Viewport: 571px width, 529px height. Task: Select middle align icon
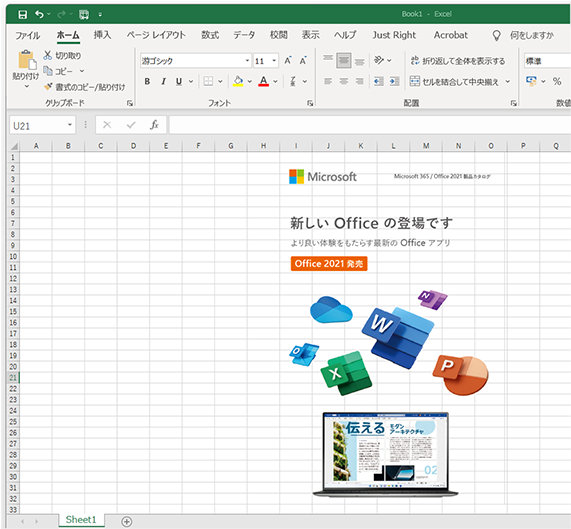click(x=344, y=60)
